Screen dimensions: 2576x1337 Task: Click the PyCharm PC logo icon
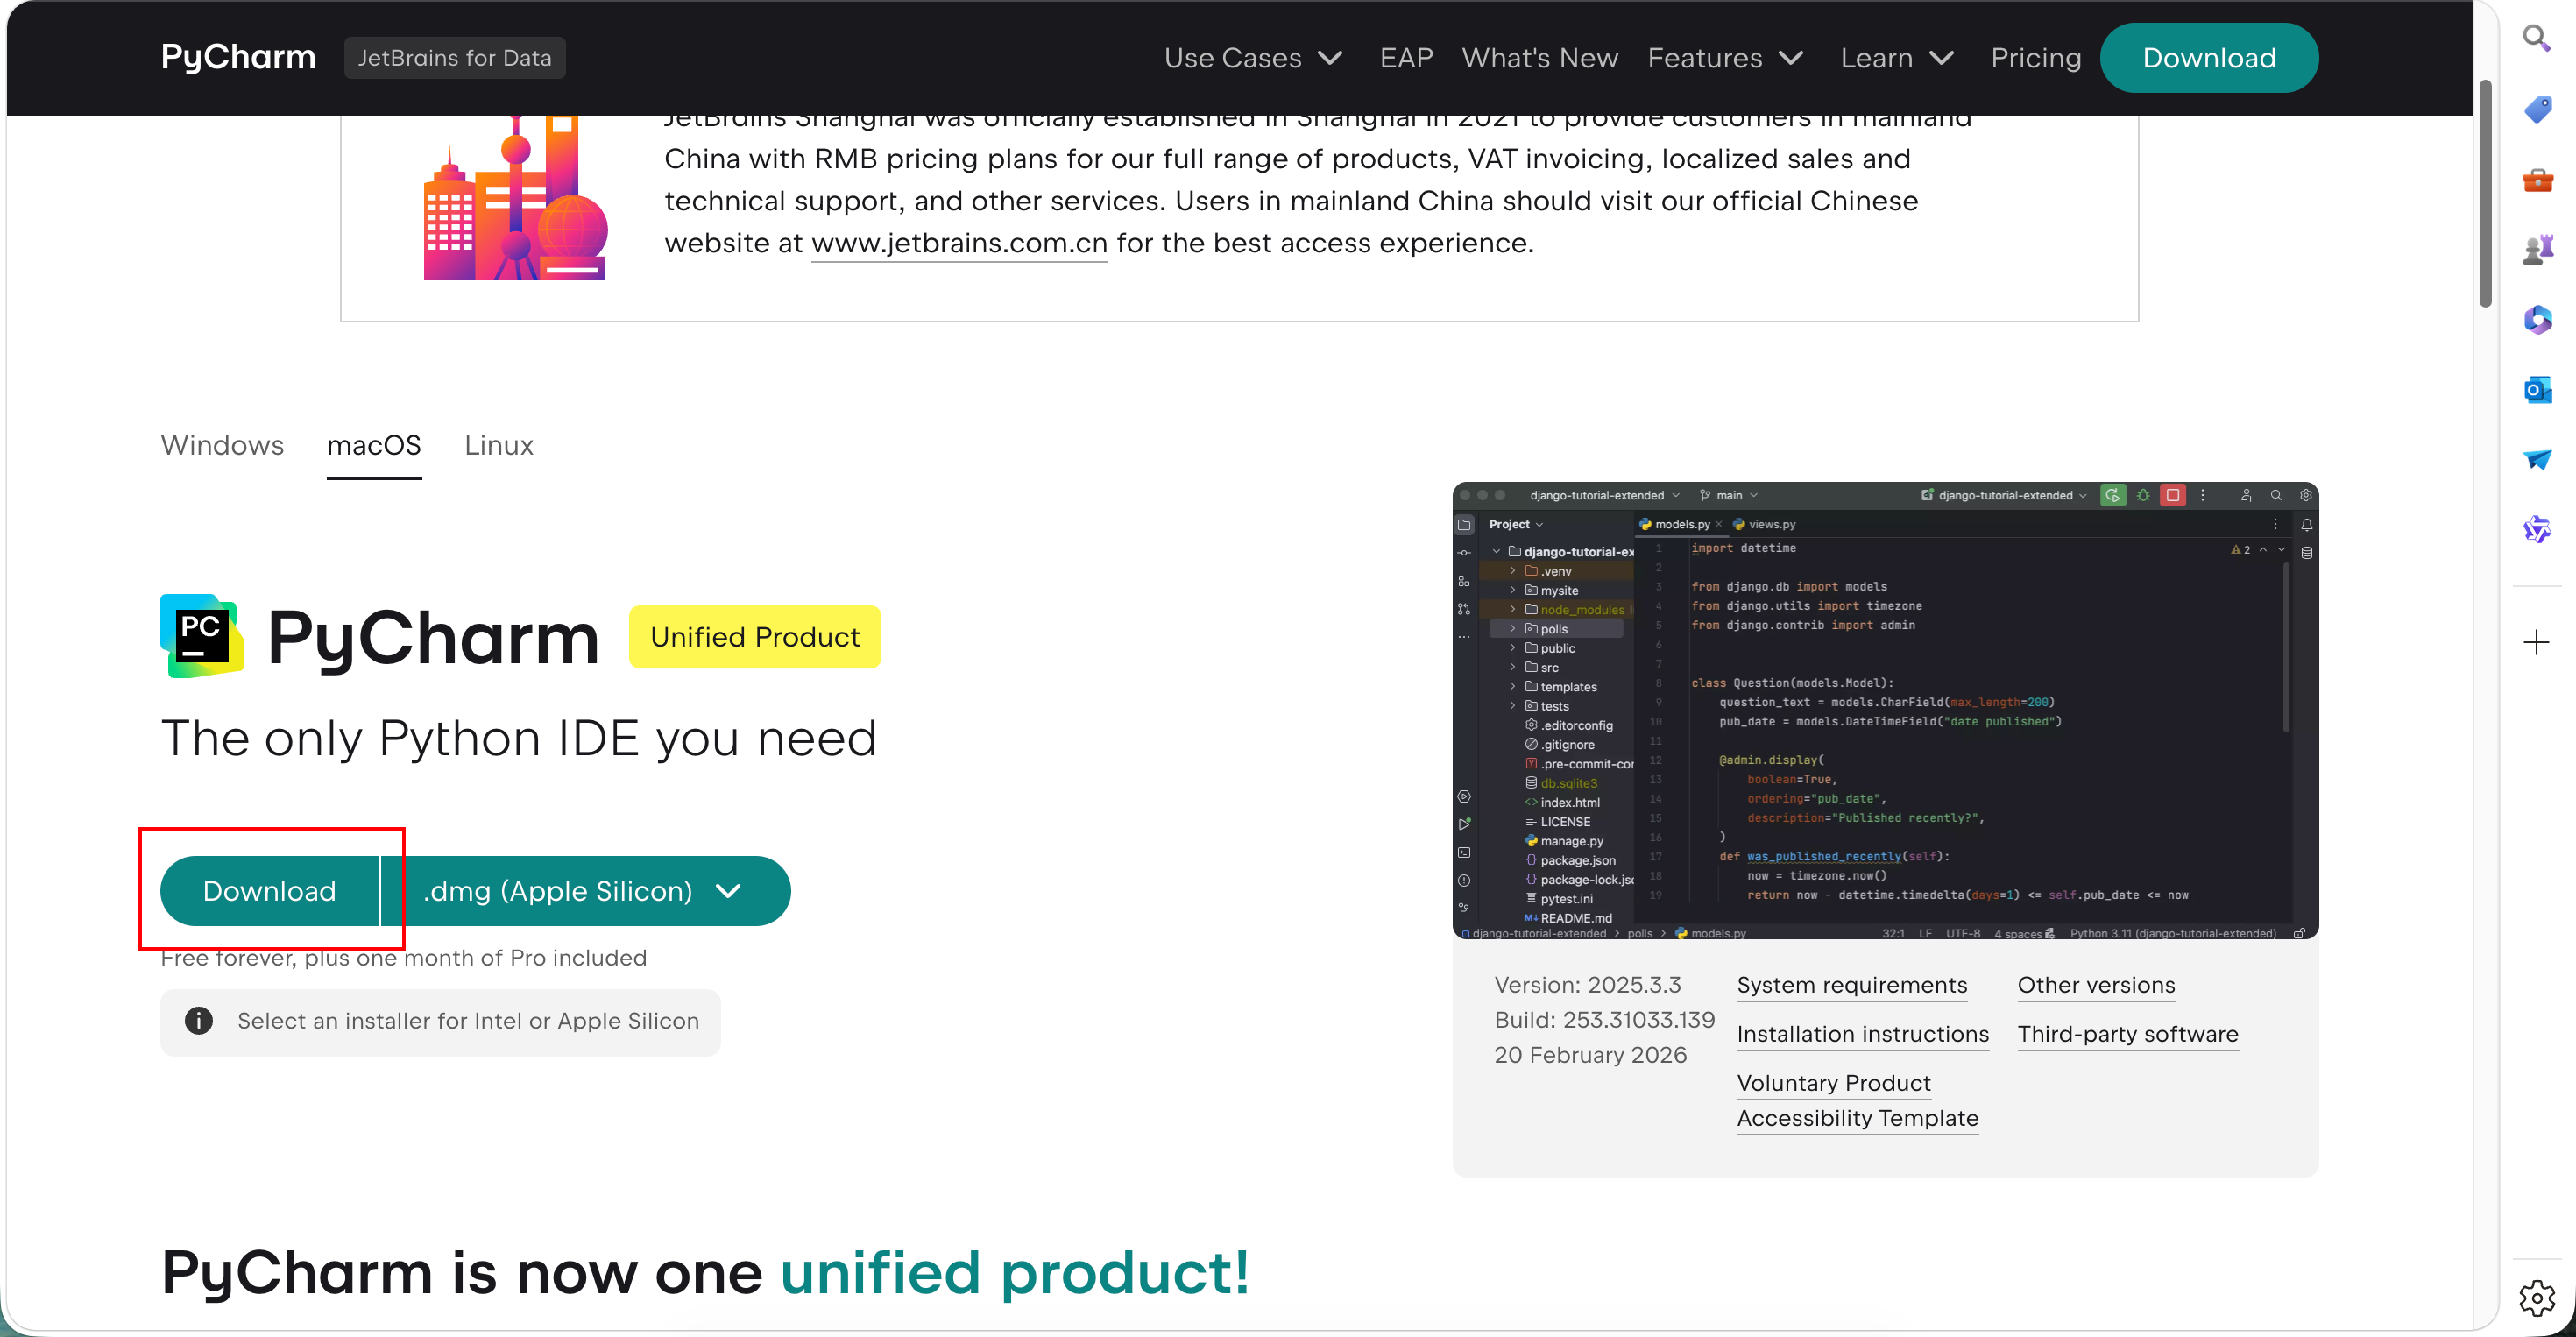tap(202, 636)
